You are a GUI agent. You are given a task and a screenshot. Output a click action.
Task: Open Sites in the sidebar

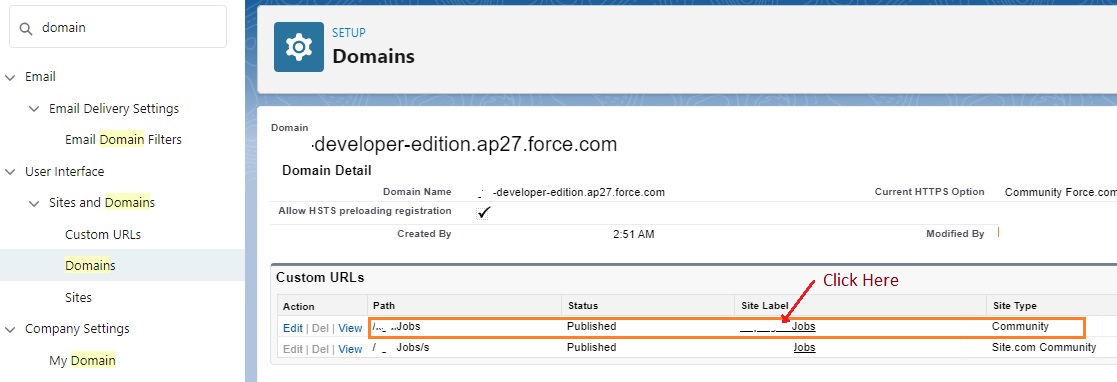[x=78, y=297]
